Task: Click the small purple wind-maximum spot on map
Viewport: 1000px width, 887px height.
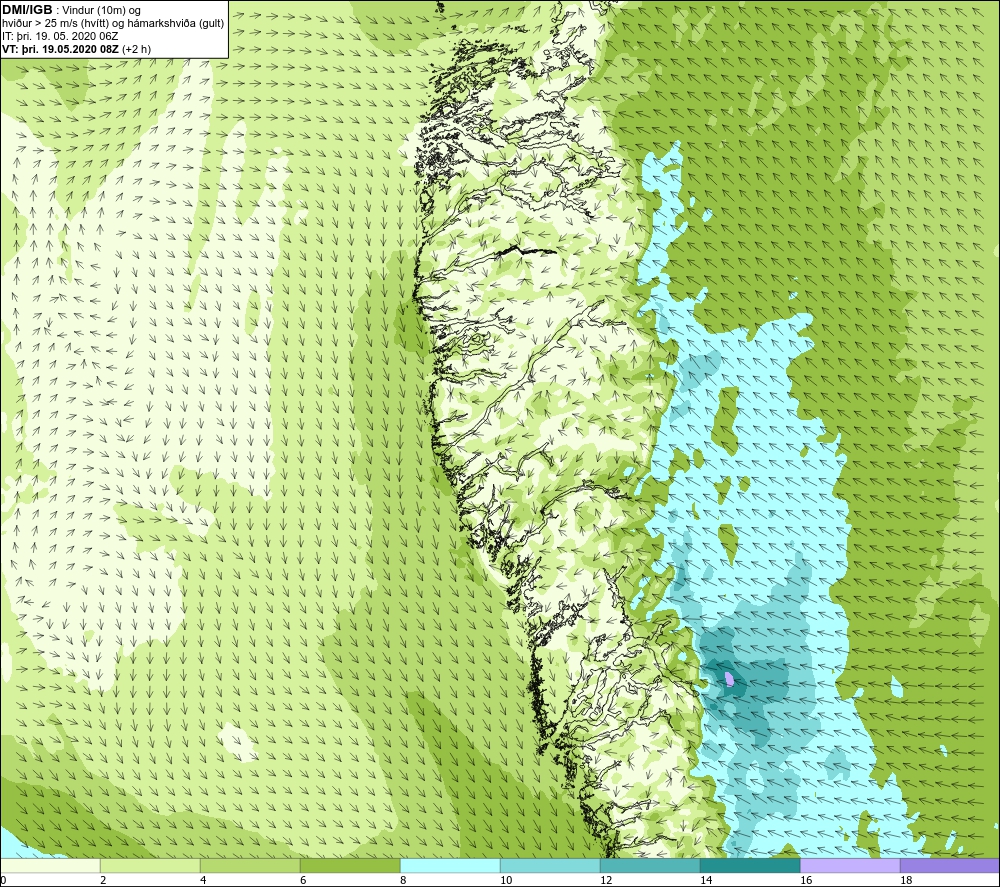Action: coord(730,679)
